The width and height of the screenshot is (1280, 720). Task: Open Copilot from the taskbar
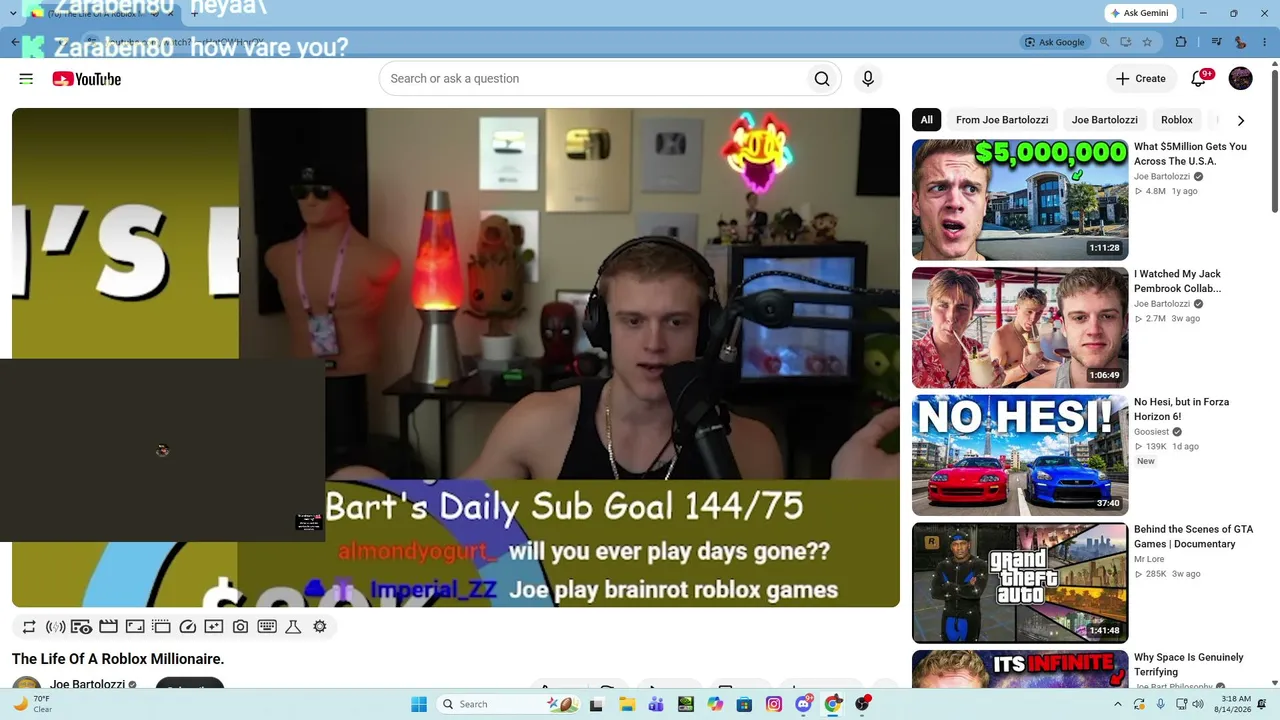tap(715, 704)
